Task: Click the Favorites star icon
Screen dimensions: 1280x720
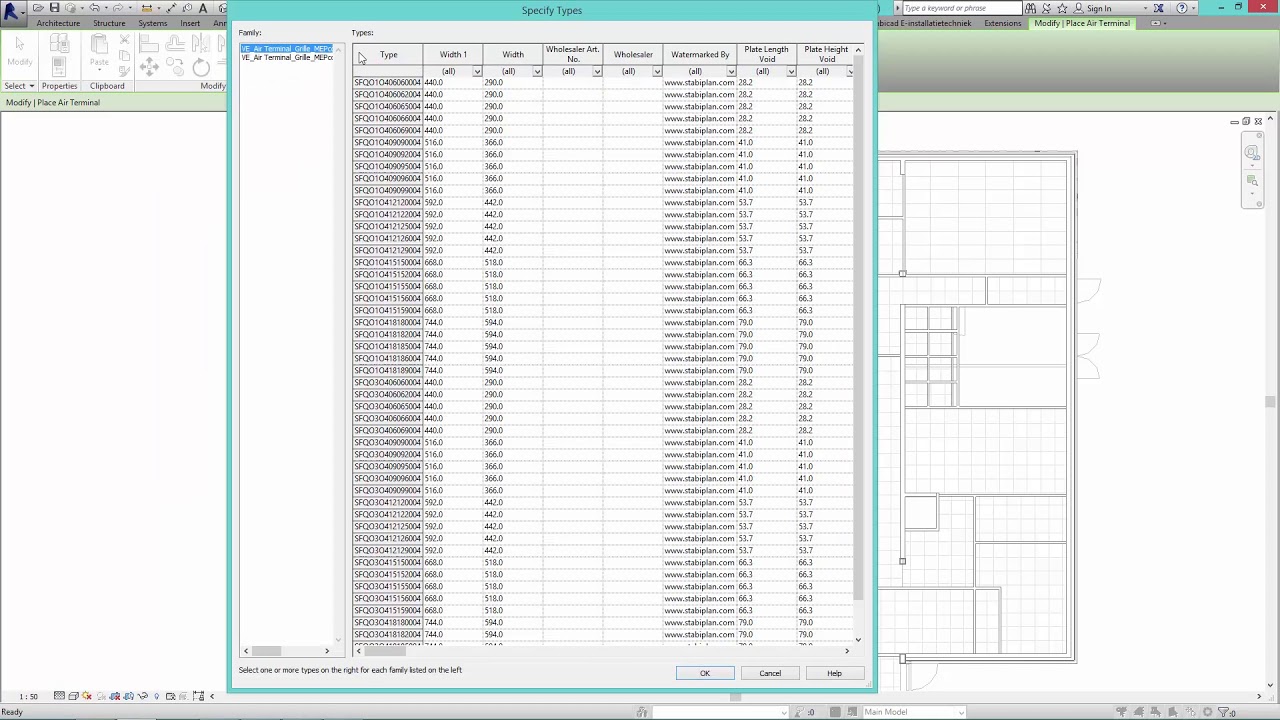Action: [1062, 8]
